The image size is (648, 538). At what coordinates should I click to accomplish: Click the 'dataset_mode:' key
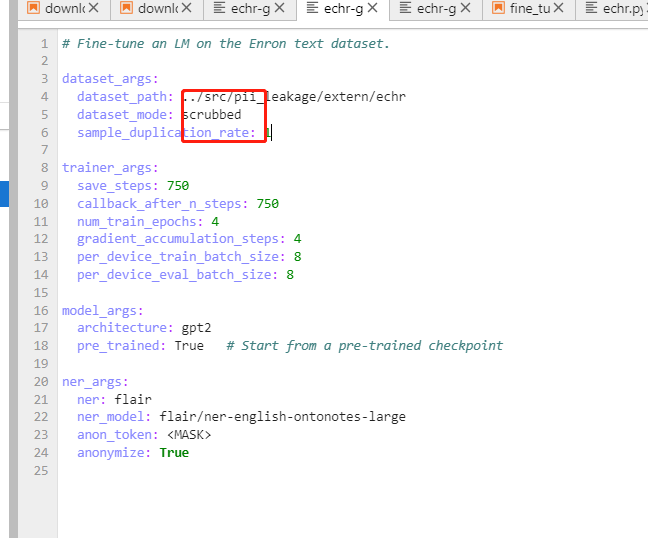pyautogui.click(x=125, y=114)
